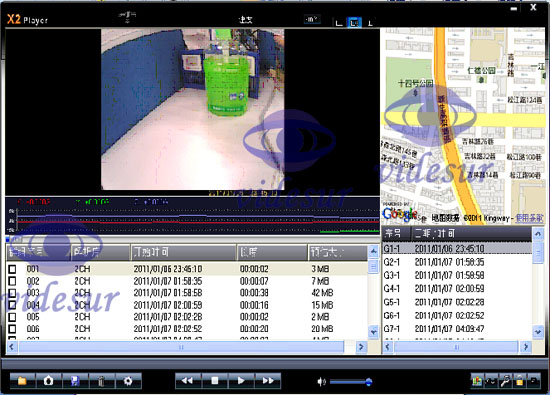Screen dimensions: 550x395
Task: Select event row G3-1
Action: pyautogui.click(x=457, y=275)
